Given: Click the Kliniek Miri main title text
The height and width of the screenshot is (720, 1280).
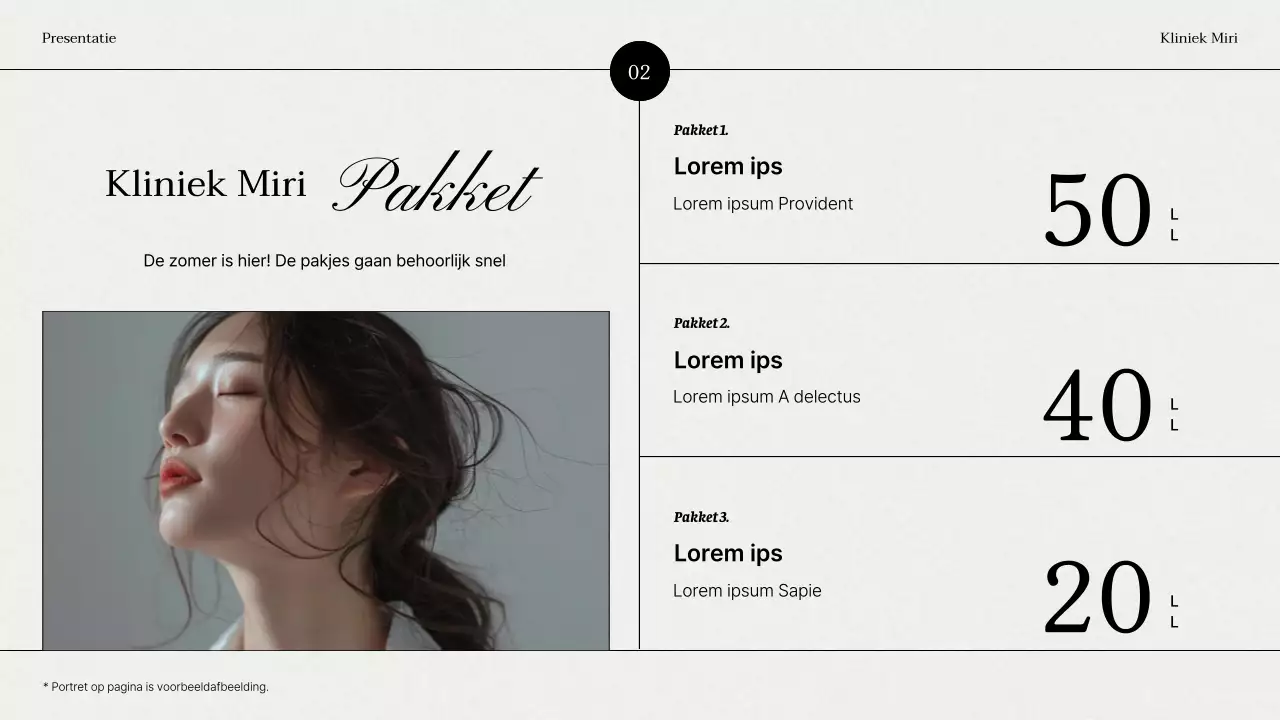Looking at the screenshot, I should [206, 184].
